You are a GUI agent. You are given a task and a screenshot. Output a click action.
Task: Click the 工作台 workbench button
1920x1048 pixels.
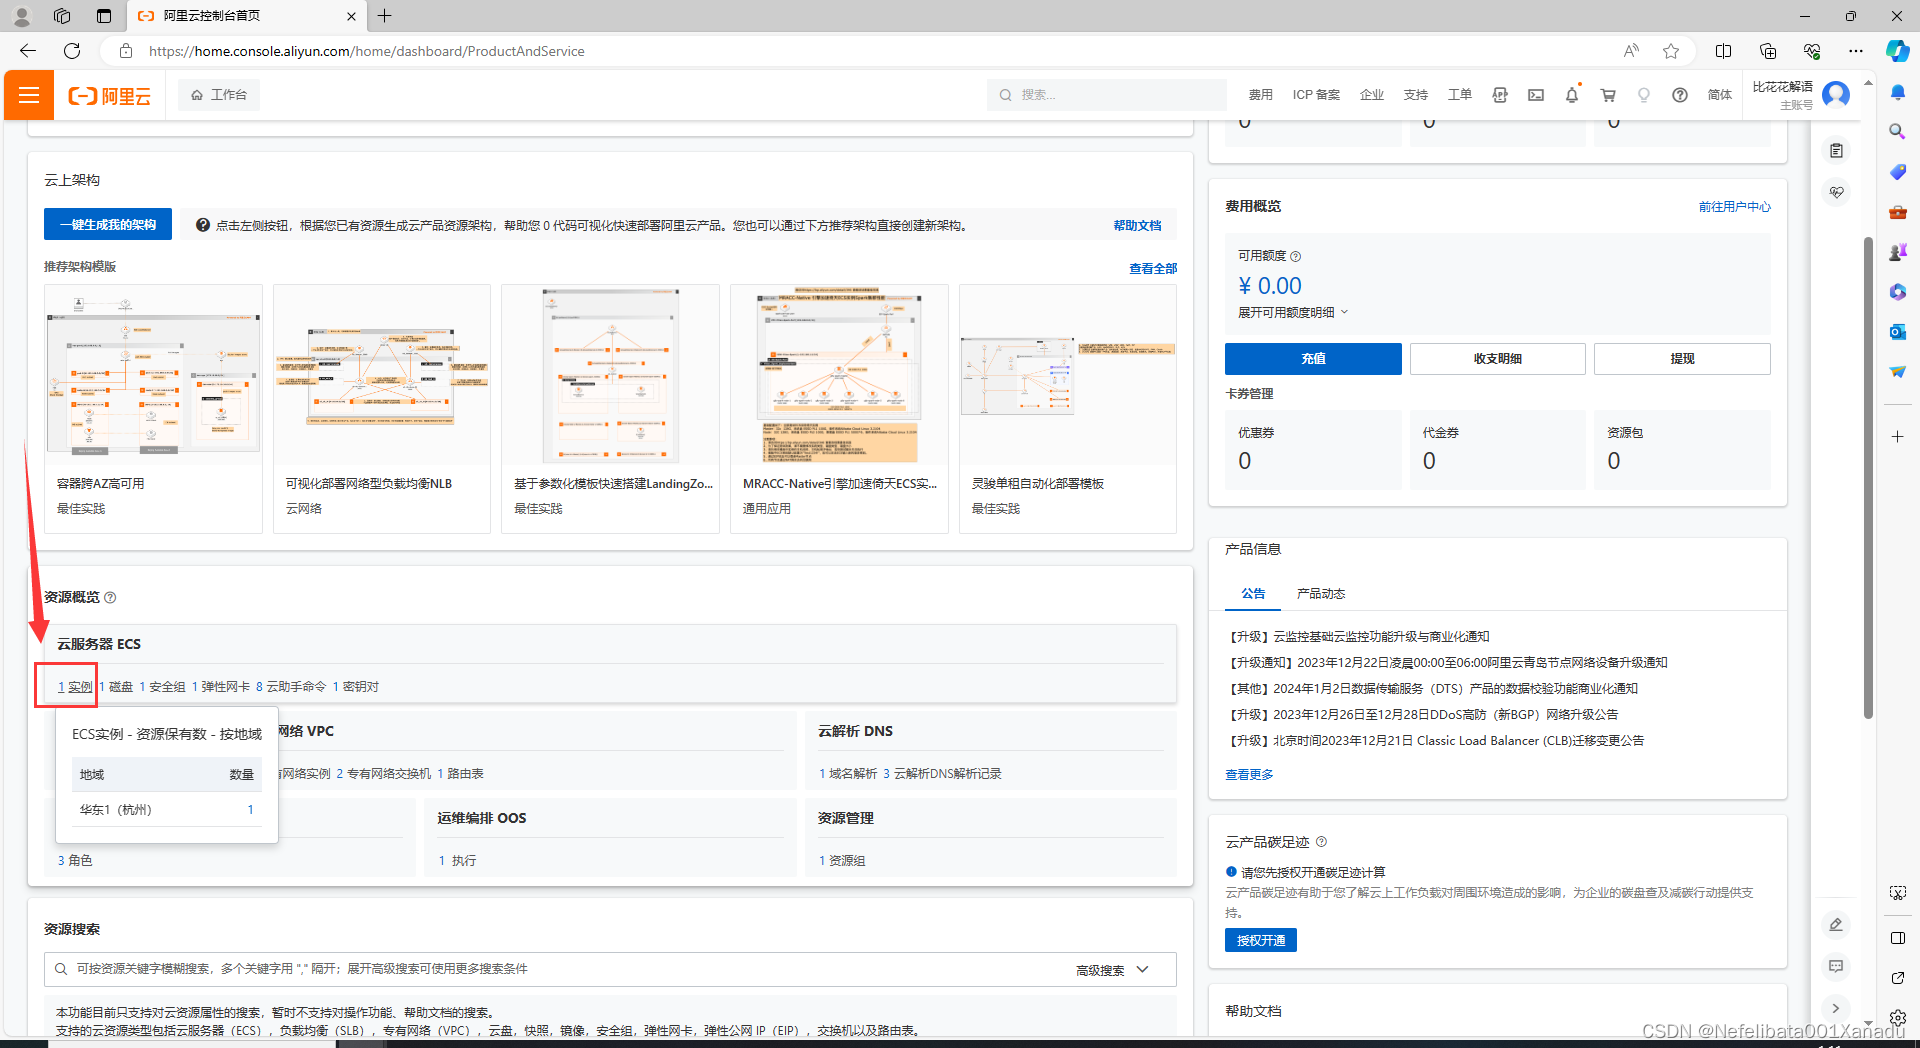tap(219, 95)
